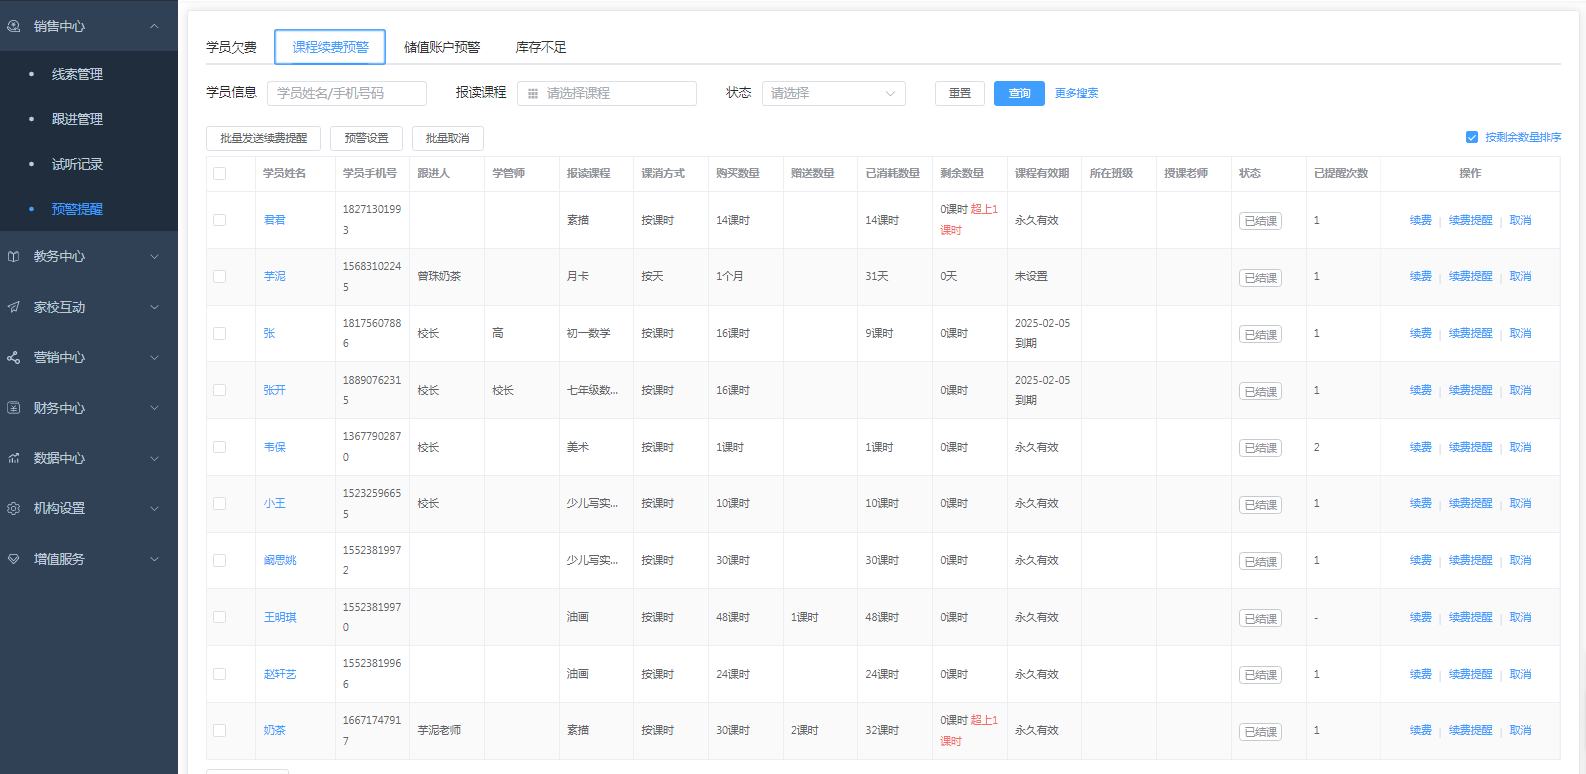The image size is (1586, 774).
Task: Click the 查询 search button
Action: (x=1019, y=93)
